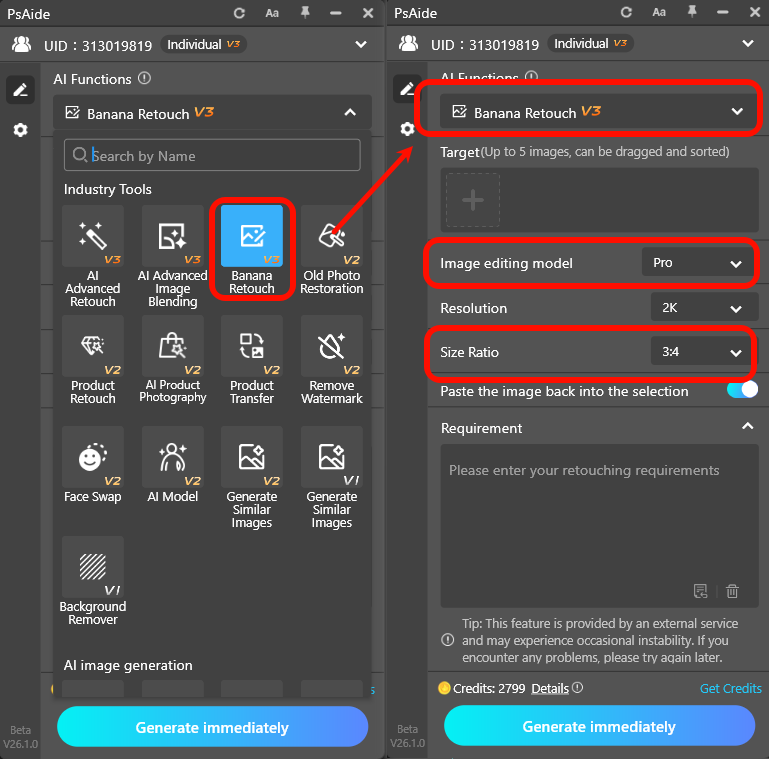Image resolution: width=769 pixels, height=759 pixels.
Task: Pin the left PsAide panel
Action: 305,13
